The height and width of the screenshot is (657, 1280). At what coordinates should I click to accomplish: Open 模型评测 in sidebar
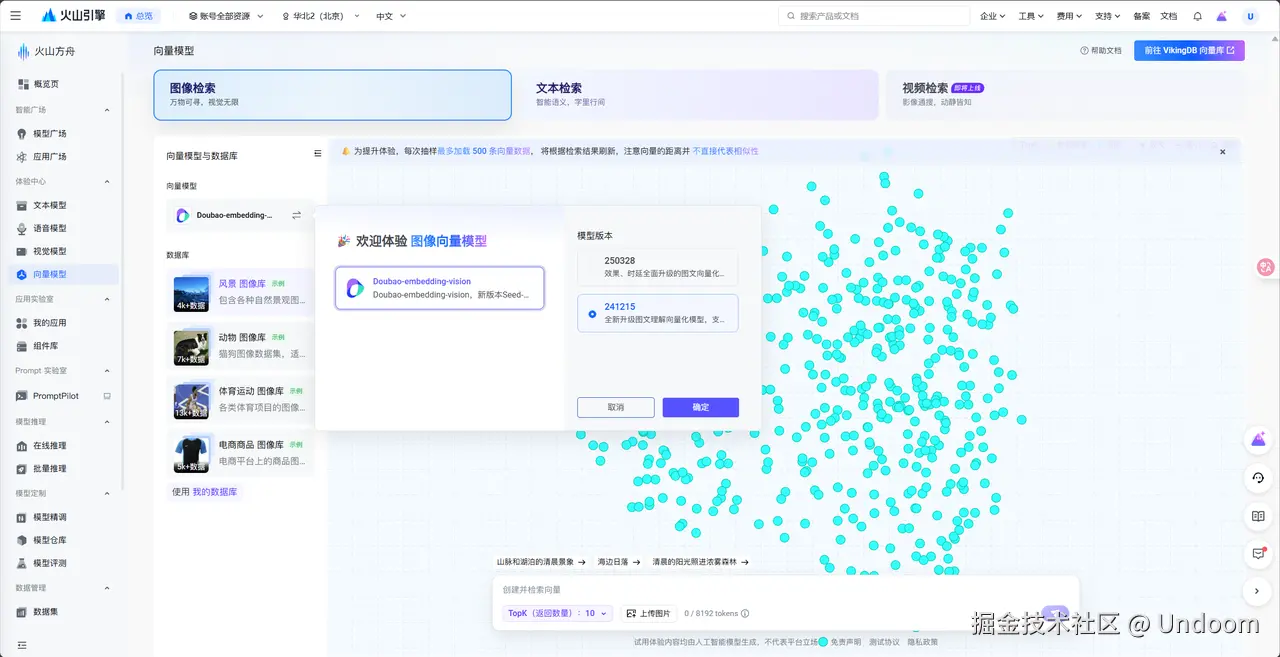pos(61,563)
